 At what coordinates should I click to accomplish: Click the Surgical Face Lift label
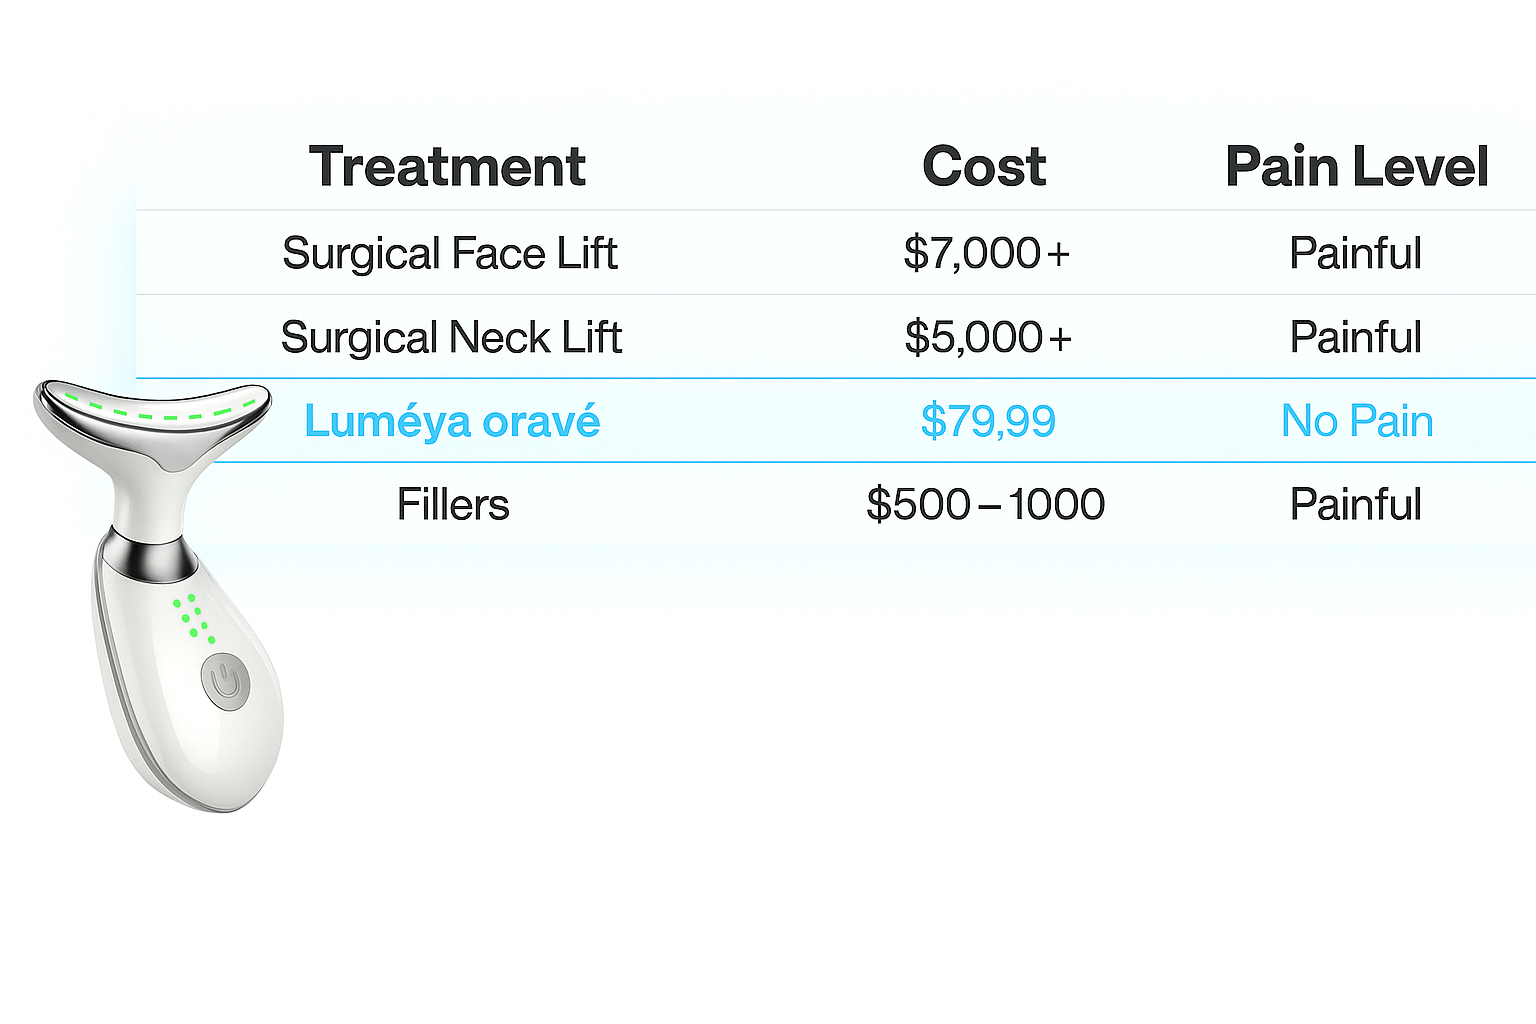coord(450,253)
